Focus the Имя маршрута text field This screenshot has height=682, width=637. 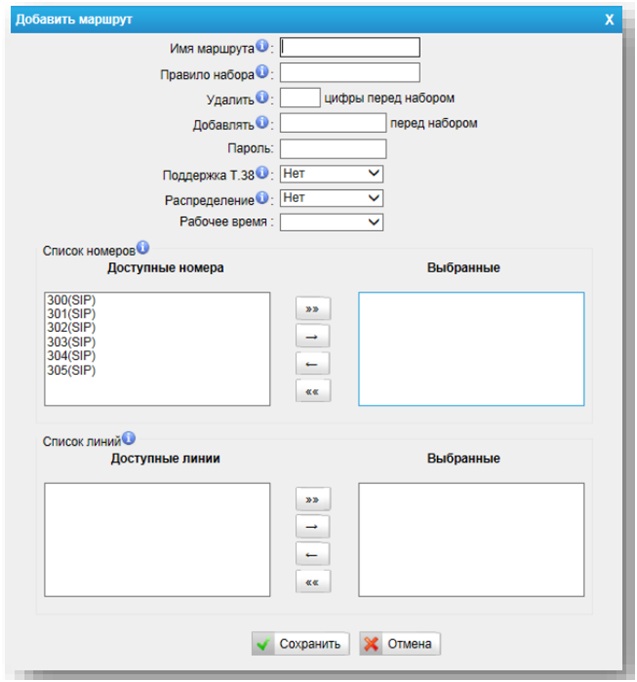pyautogui.click(x=350, y=47)
